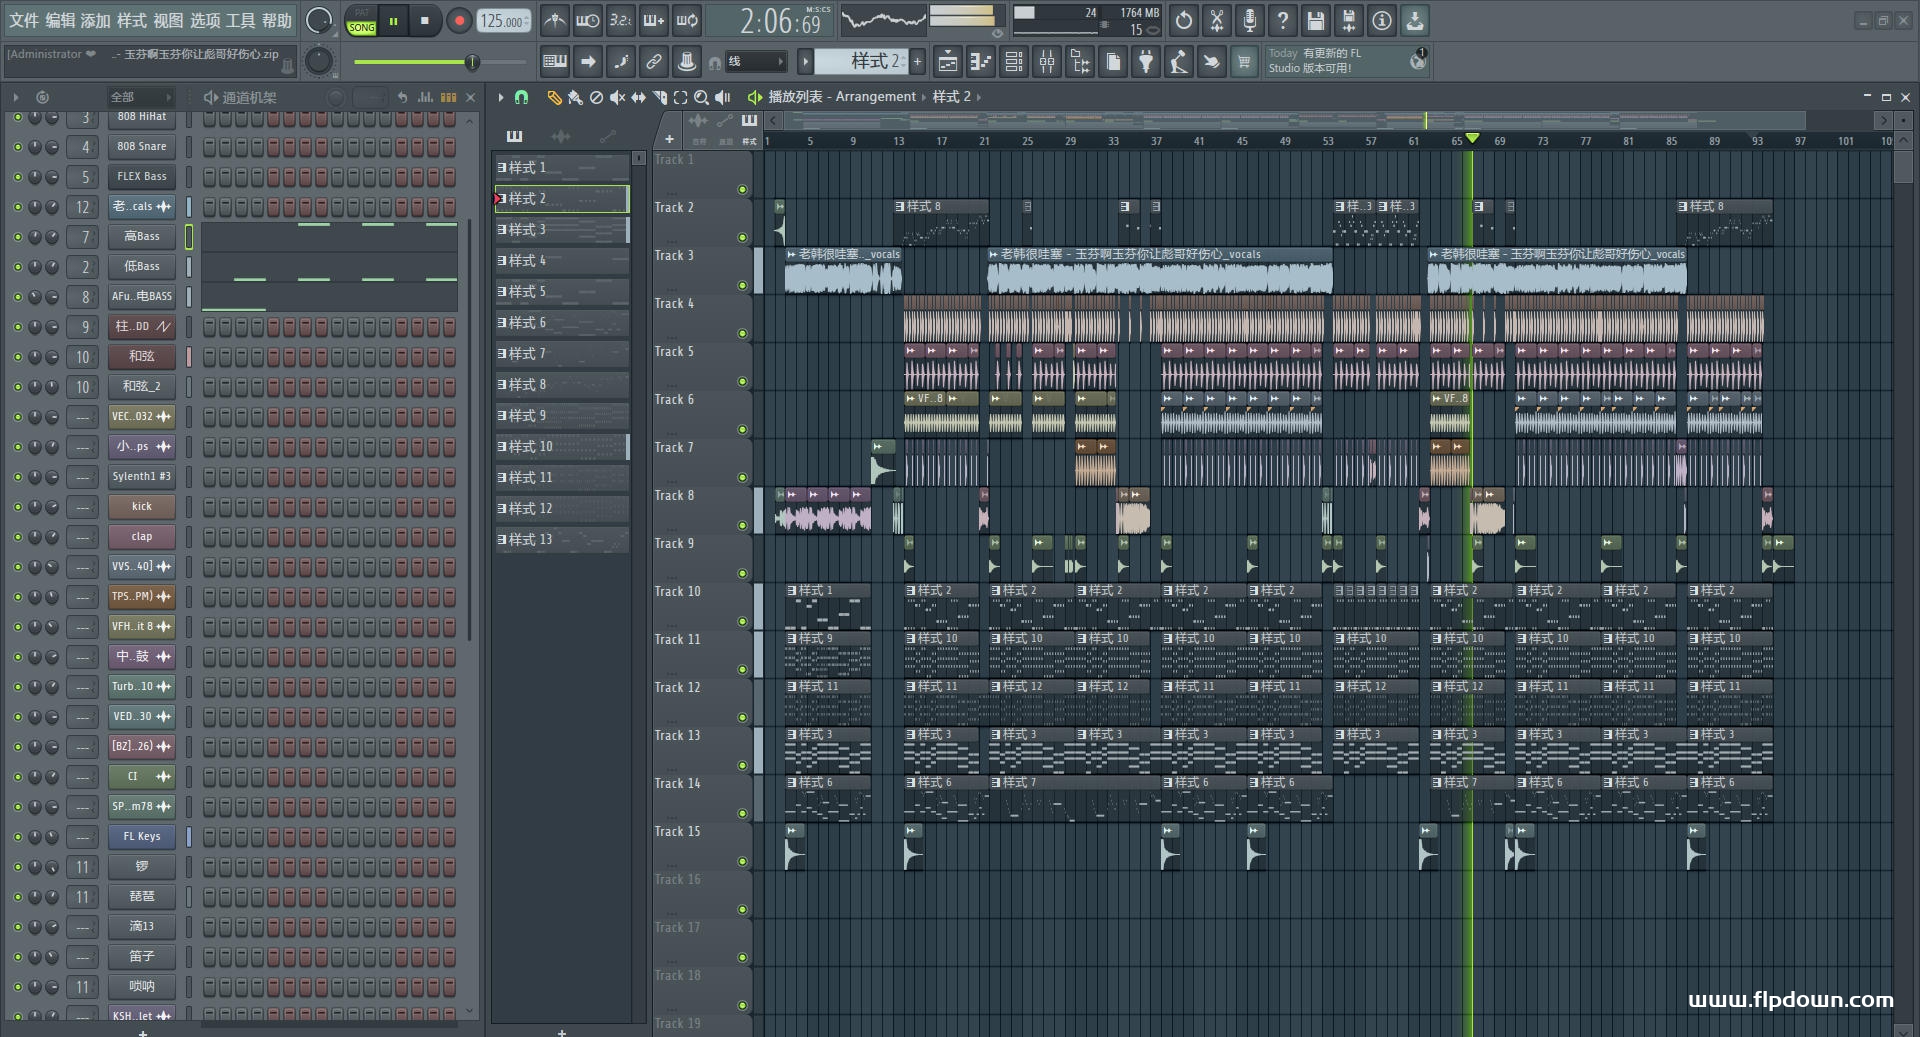Toggle the SONG/PAT mode switch
1920x1037 pixels.
(362, 21)
